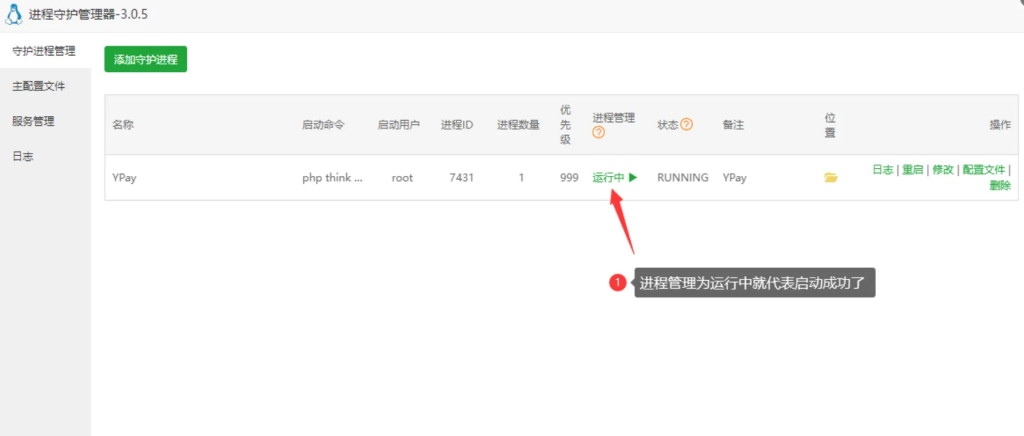The height and width of the screenshot is (436, 1024).
Task: Click the 进程数量 column header
Action: [519, 125]
